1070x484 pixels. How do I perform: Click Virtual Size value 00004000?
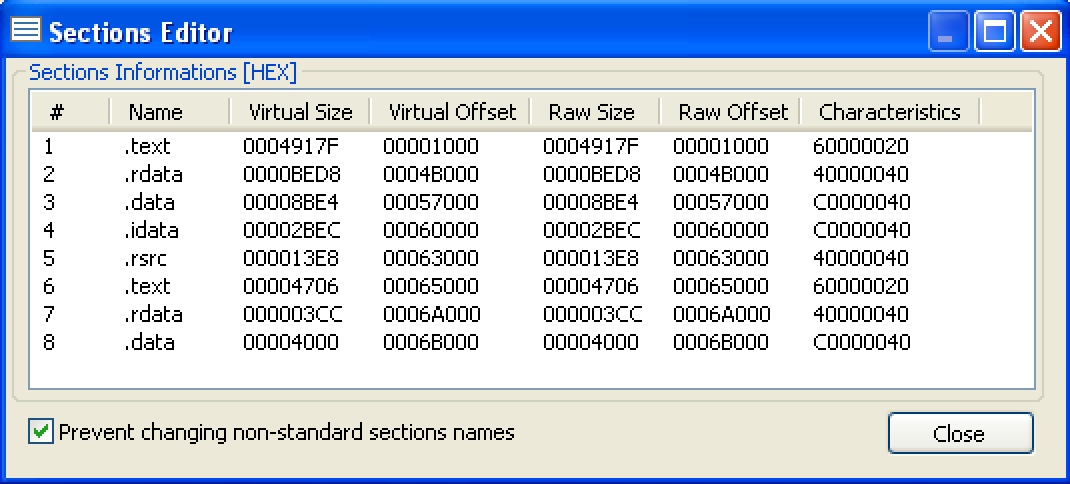point(291,341)
